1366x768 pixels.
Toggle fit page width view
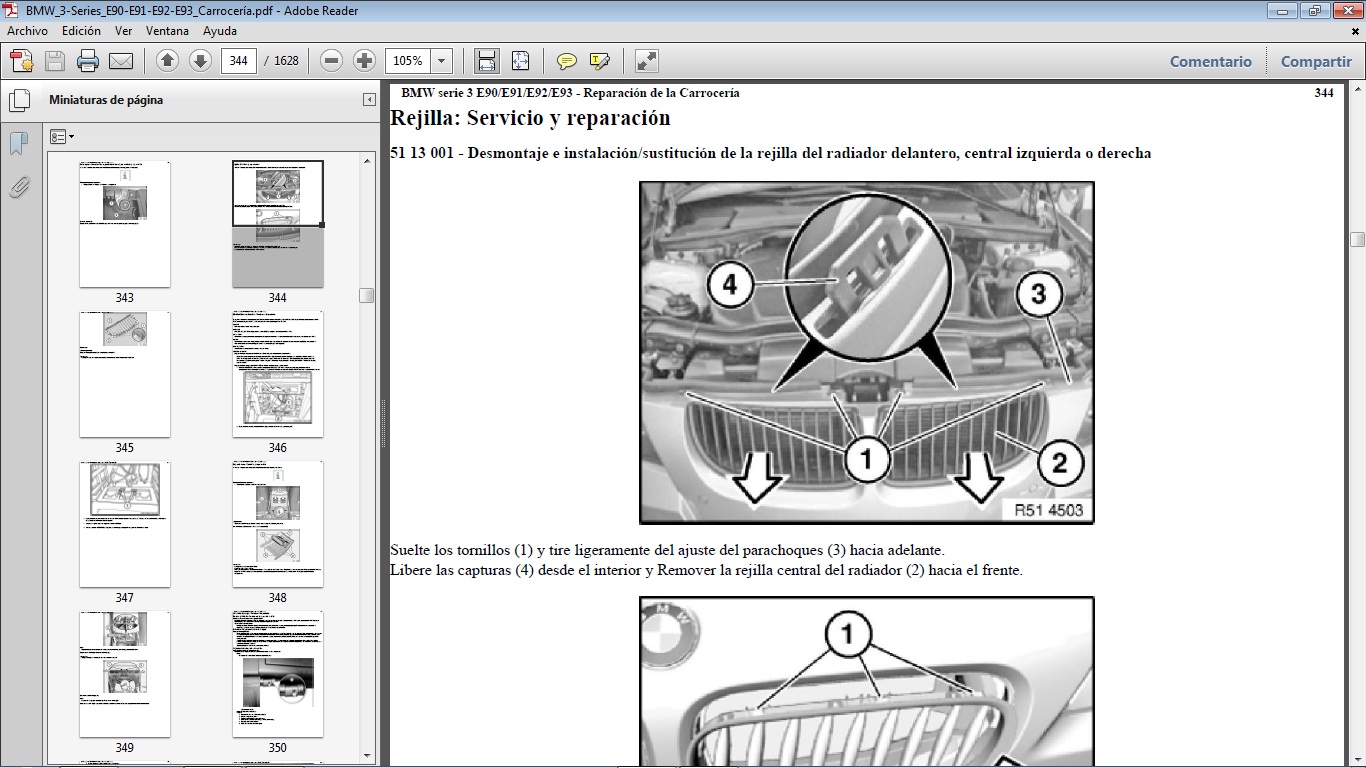coord(486,61)
